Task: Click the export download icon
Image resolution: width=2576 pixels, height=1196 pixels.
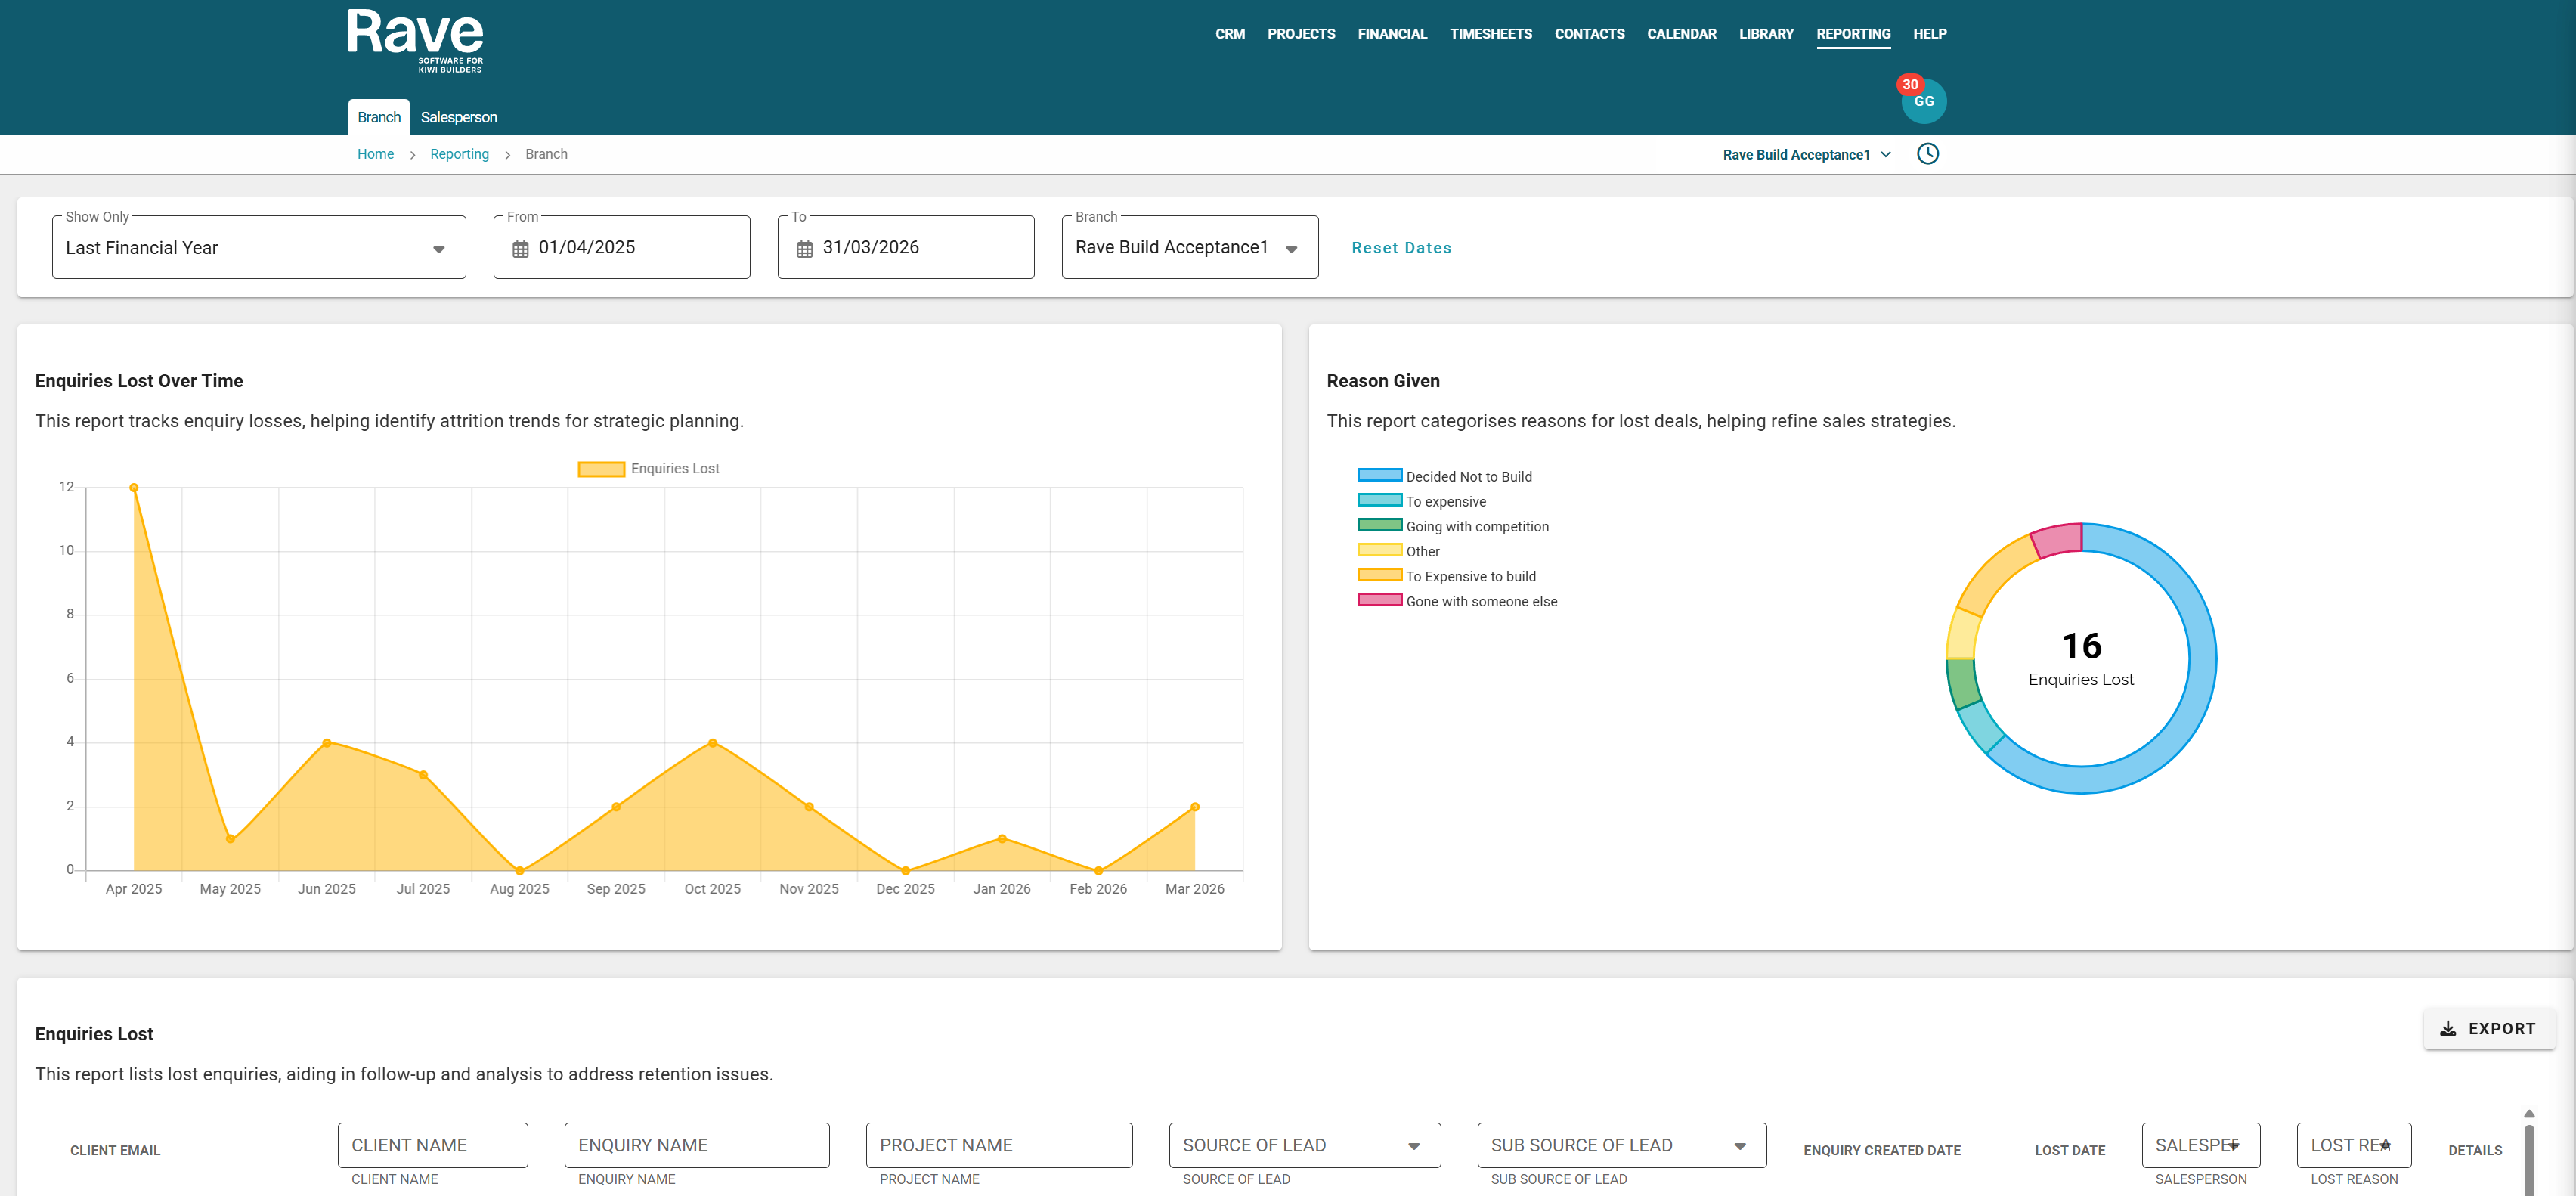Action: pyautogui.click(x=2447, y=1029)
